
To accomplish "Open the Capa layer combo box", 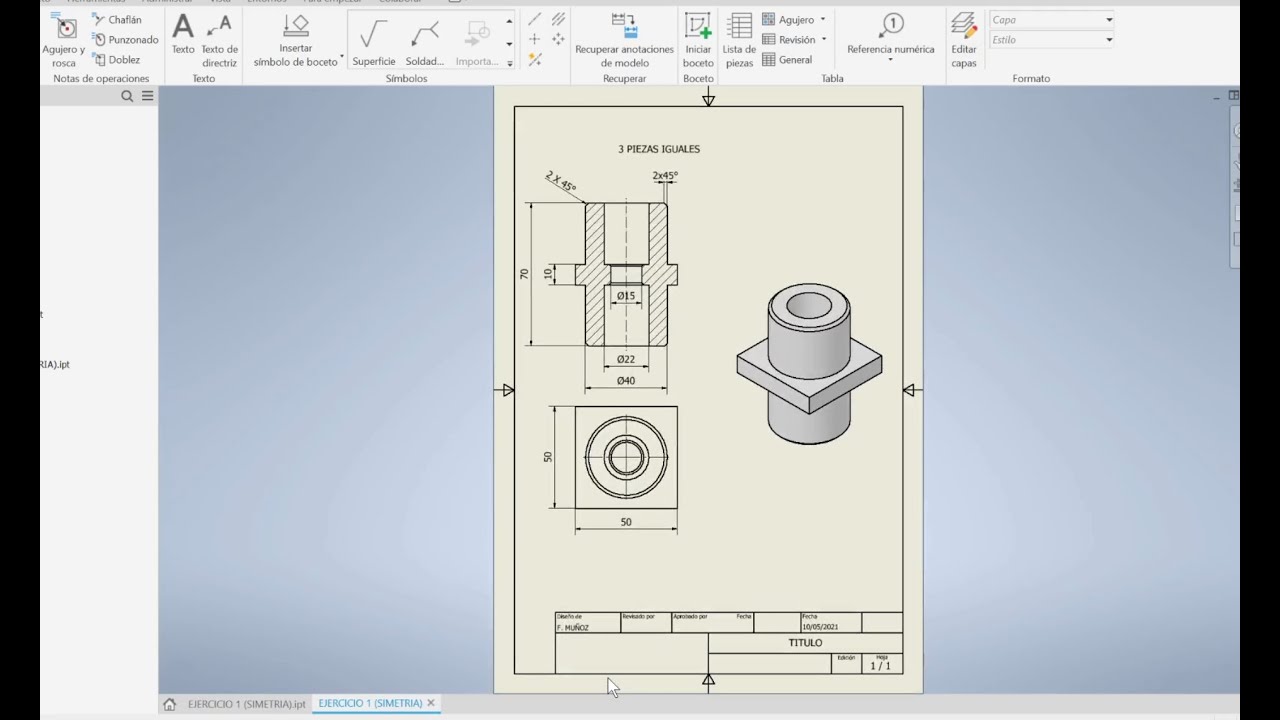I will tap(1051, 19).
